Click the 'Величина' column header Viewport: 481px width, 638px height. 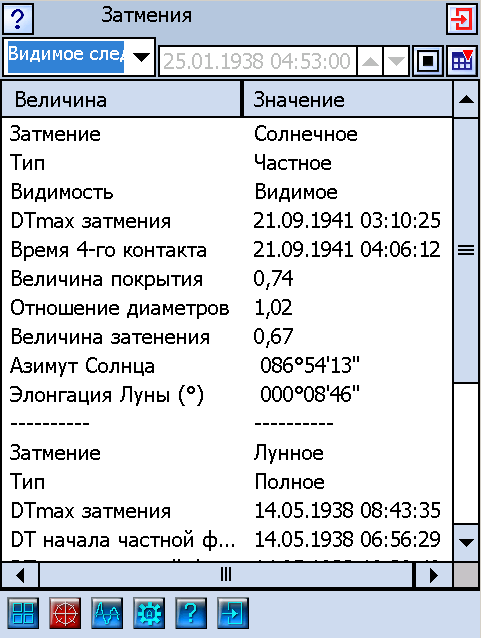[x=121, y=99]
